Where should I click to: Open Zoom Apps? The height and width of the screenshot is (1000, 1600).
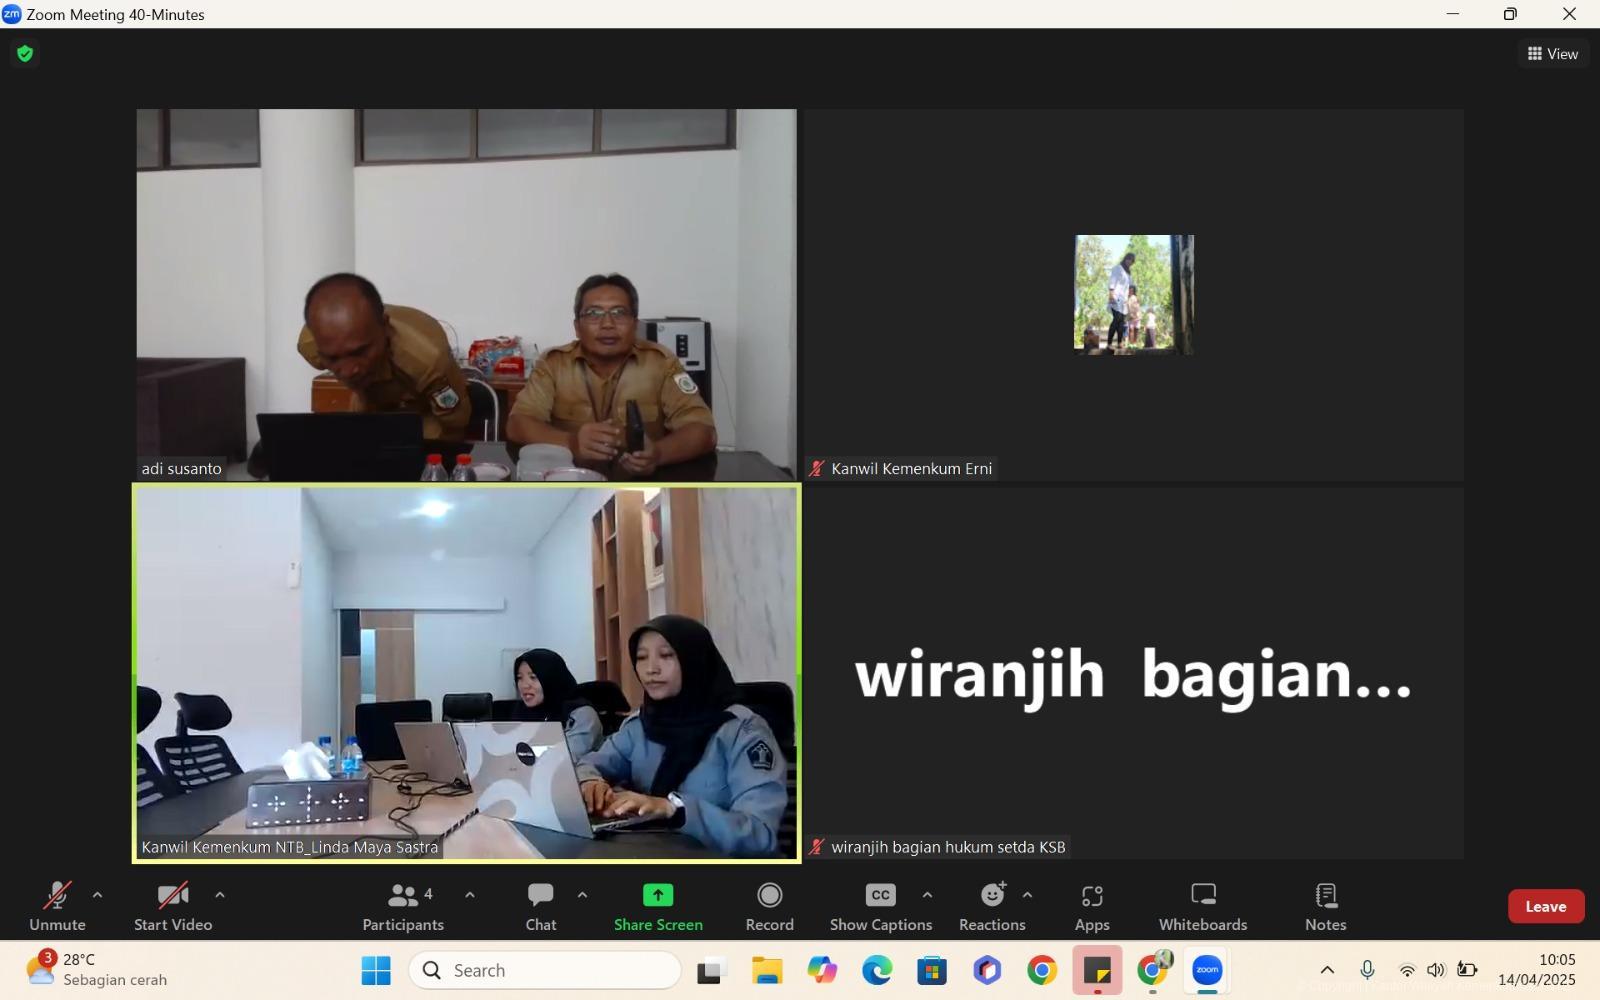(x=1092, y=905)
